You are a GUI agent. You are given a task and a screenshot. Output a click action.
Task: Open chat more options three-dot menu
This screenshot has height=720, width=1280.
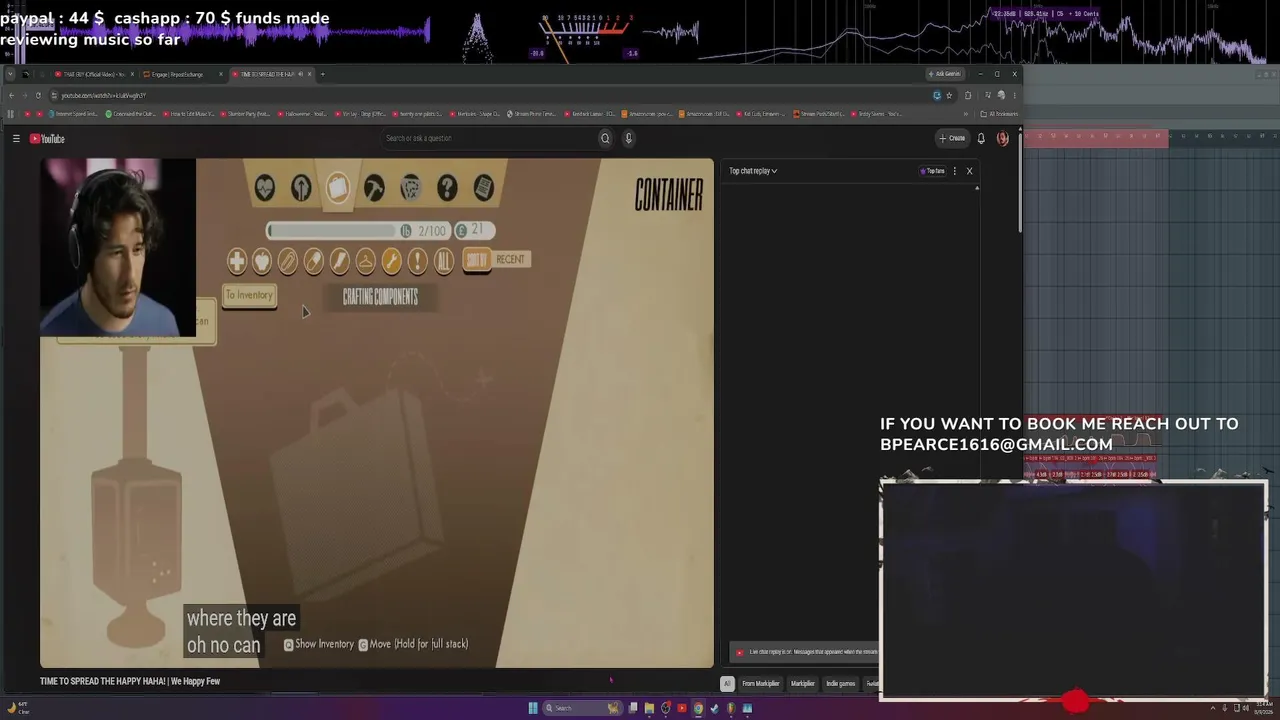tap(955, 171)
